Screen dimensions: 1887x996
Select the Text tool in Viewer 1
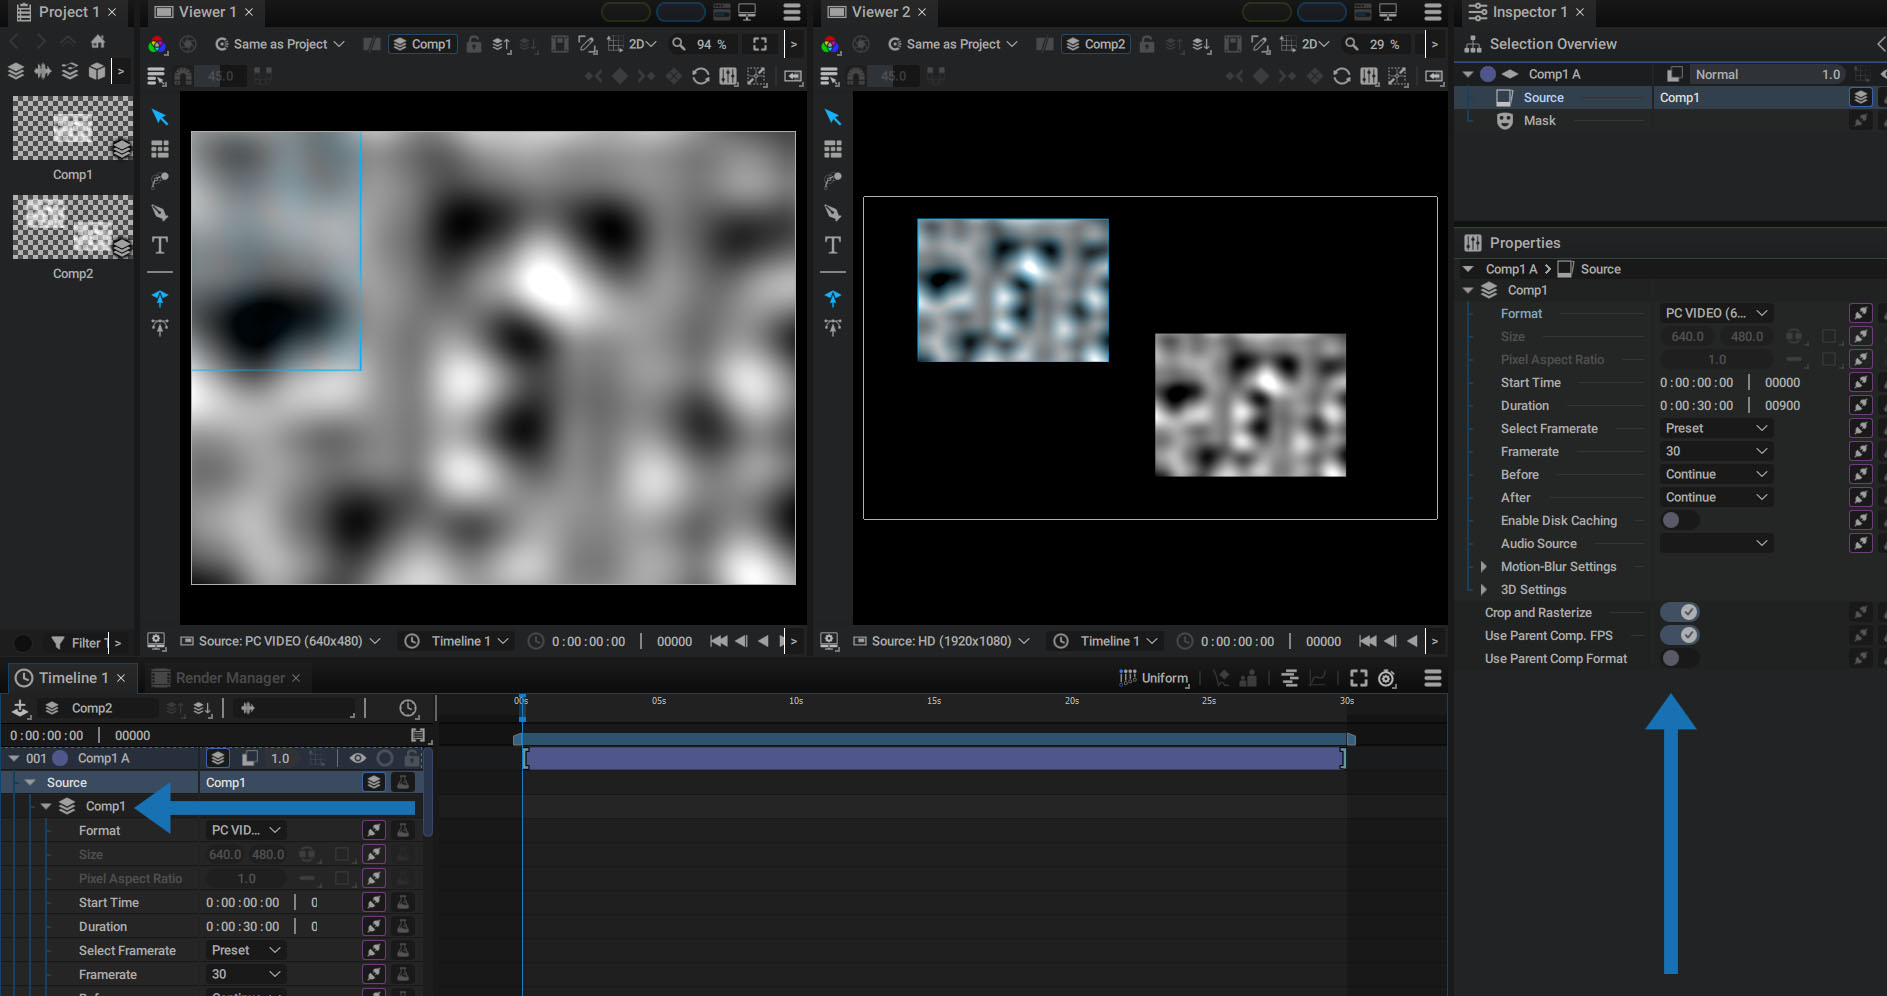coord(160,245)
